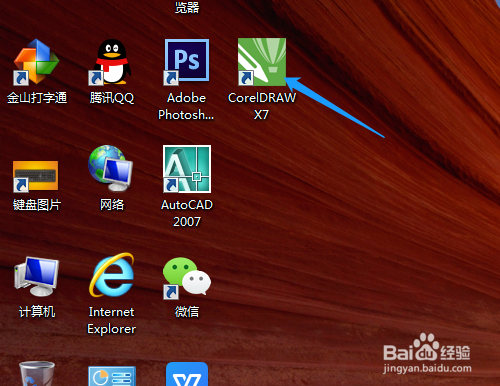The width and height of the screenshot is (500, 386).
Task: Click the 键盘图片 label text
Action: click(37, 205)
